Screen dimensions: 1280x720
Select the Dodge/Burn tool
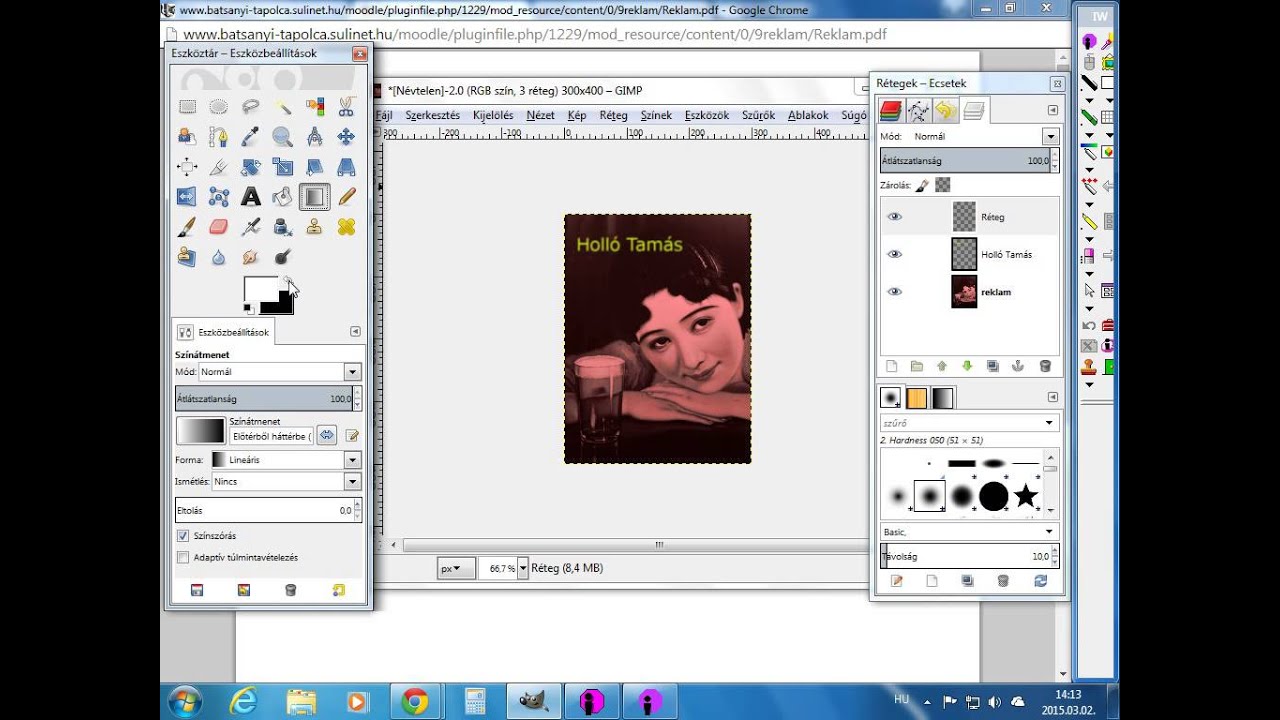(x=283, y=257)
